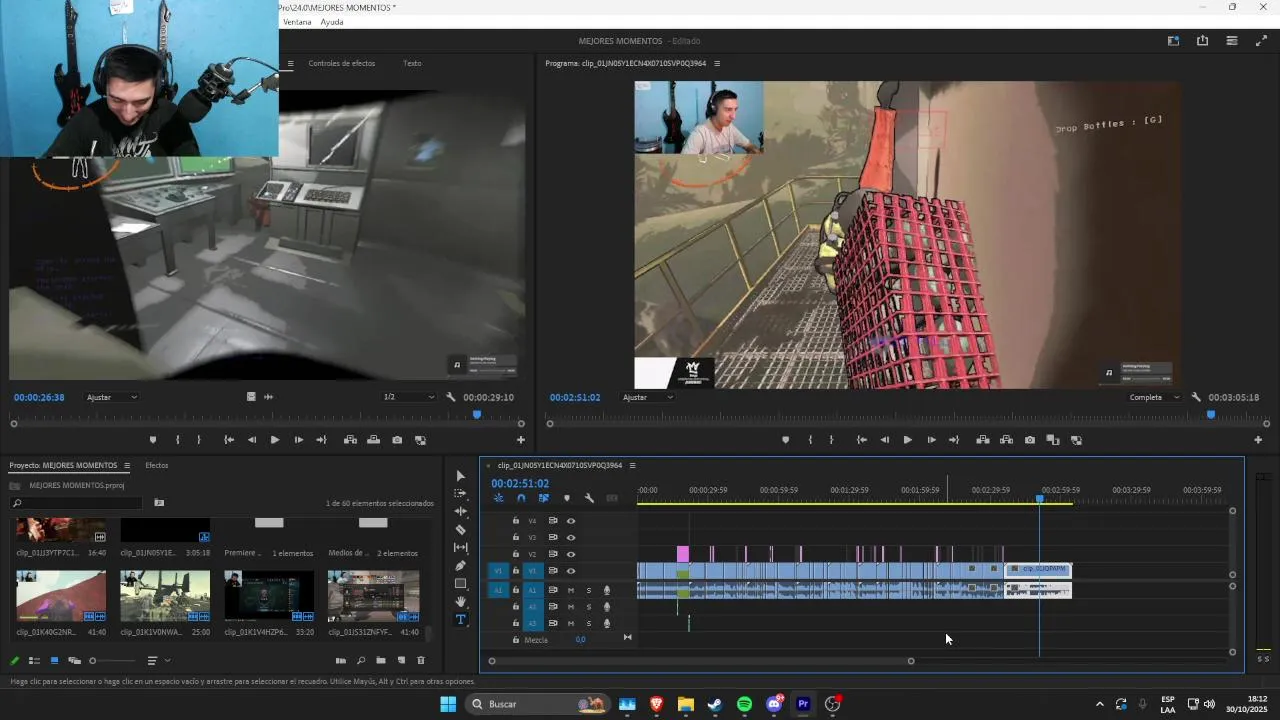Open Program monitor settings wrench

coord(1196,397)
